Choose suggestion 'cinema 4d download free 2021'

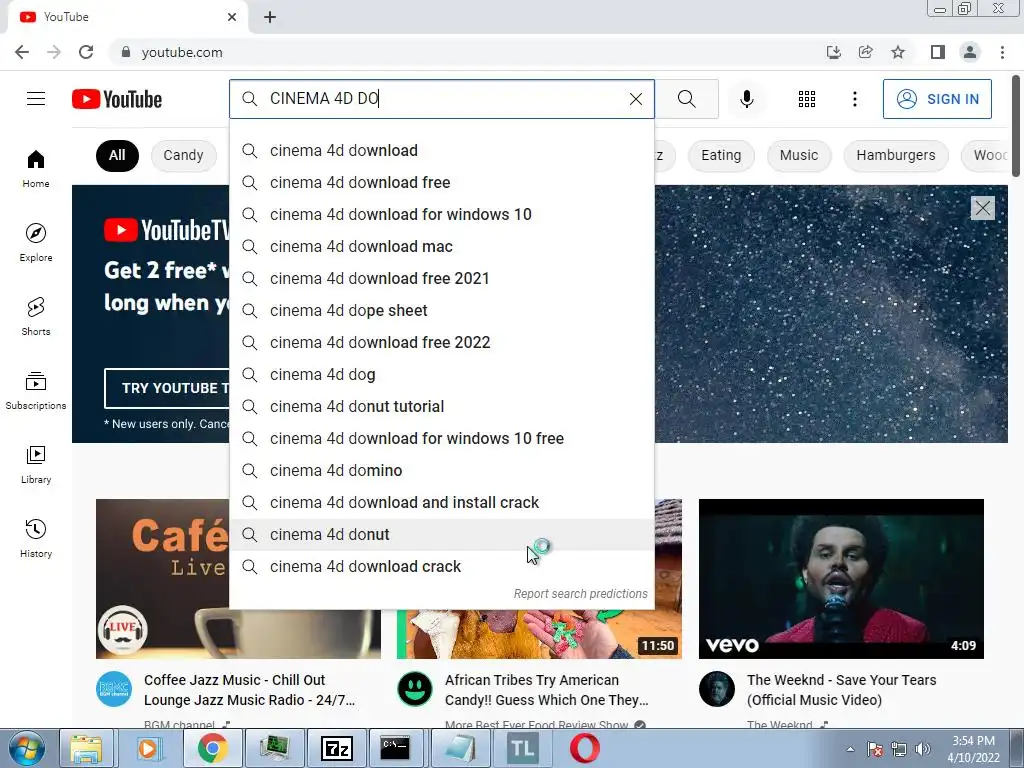click(442, 278)
